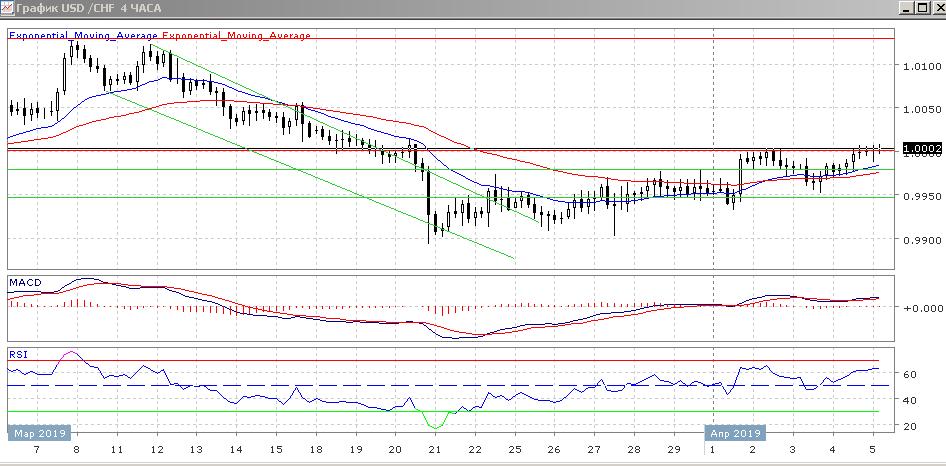Viewport: 946px width, 466px height.
Task: Click the current price tag 1.0002
Action: [921, 149]
